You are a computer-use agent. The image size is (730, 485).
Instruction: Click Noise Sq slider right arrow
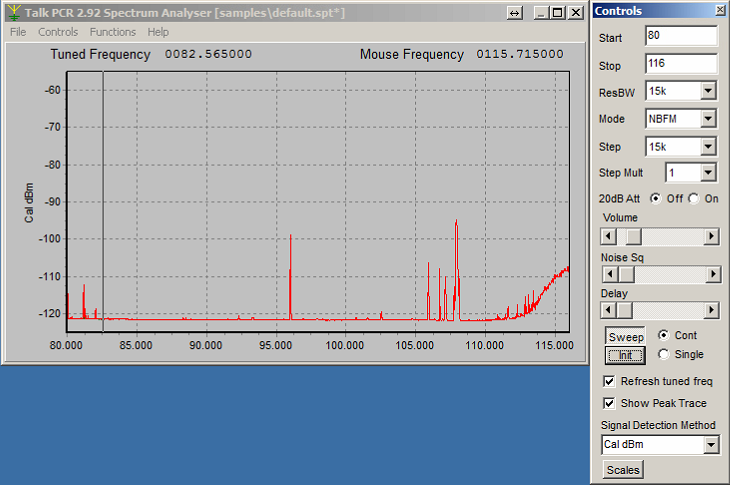[713, 274]
